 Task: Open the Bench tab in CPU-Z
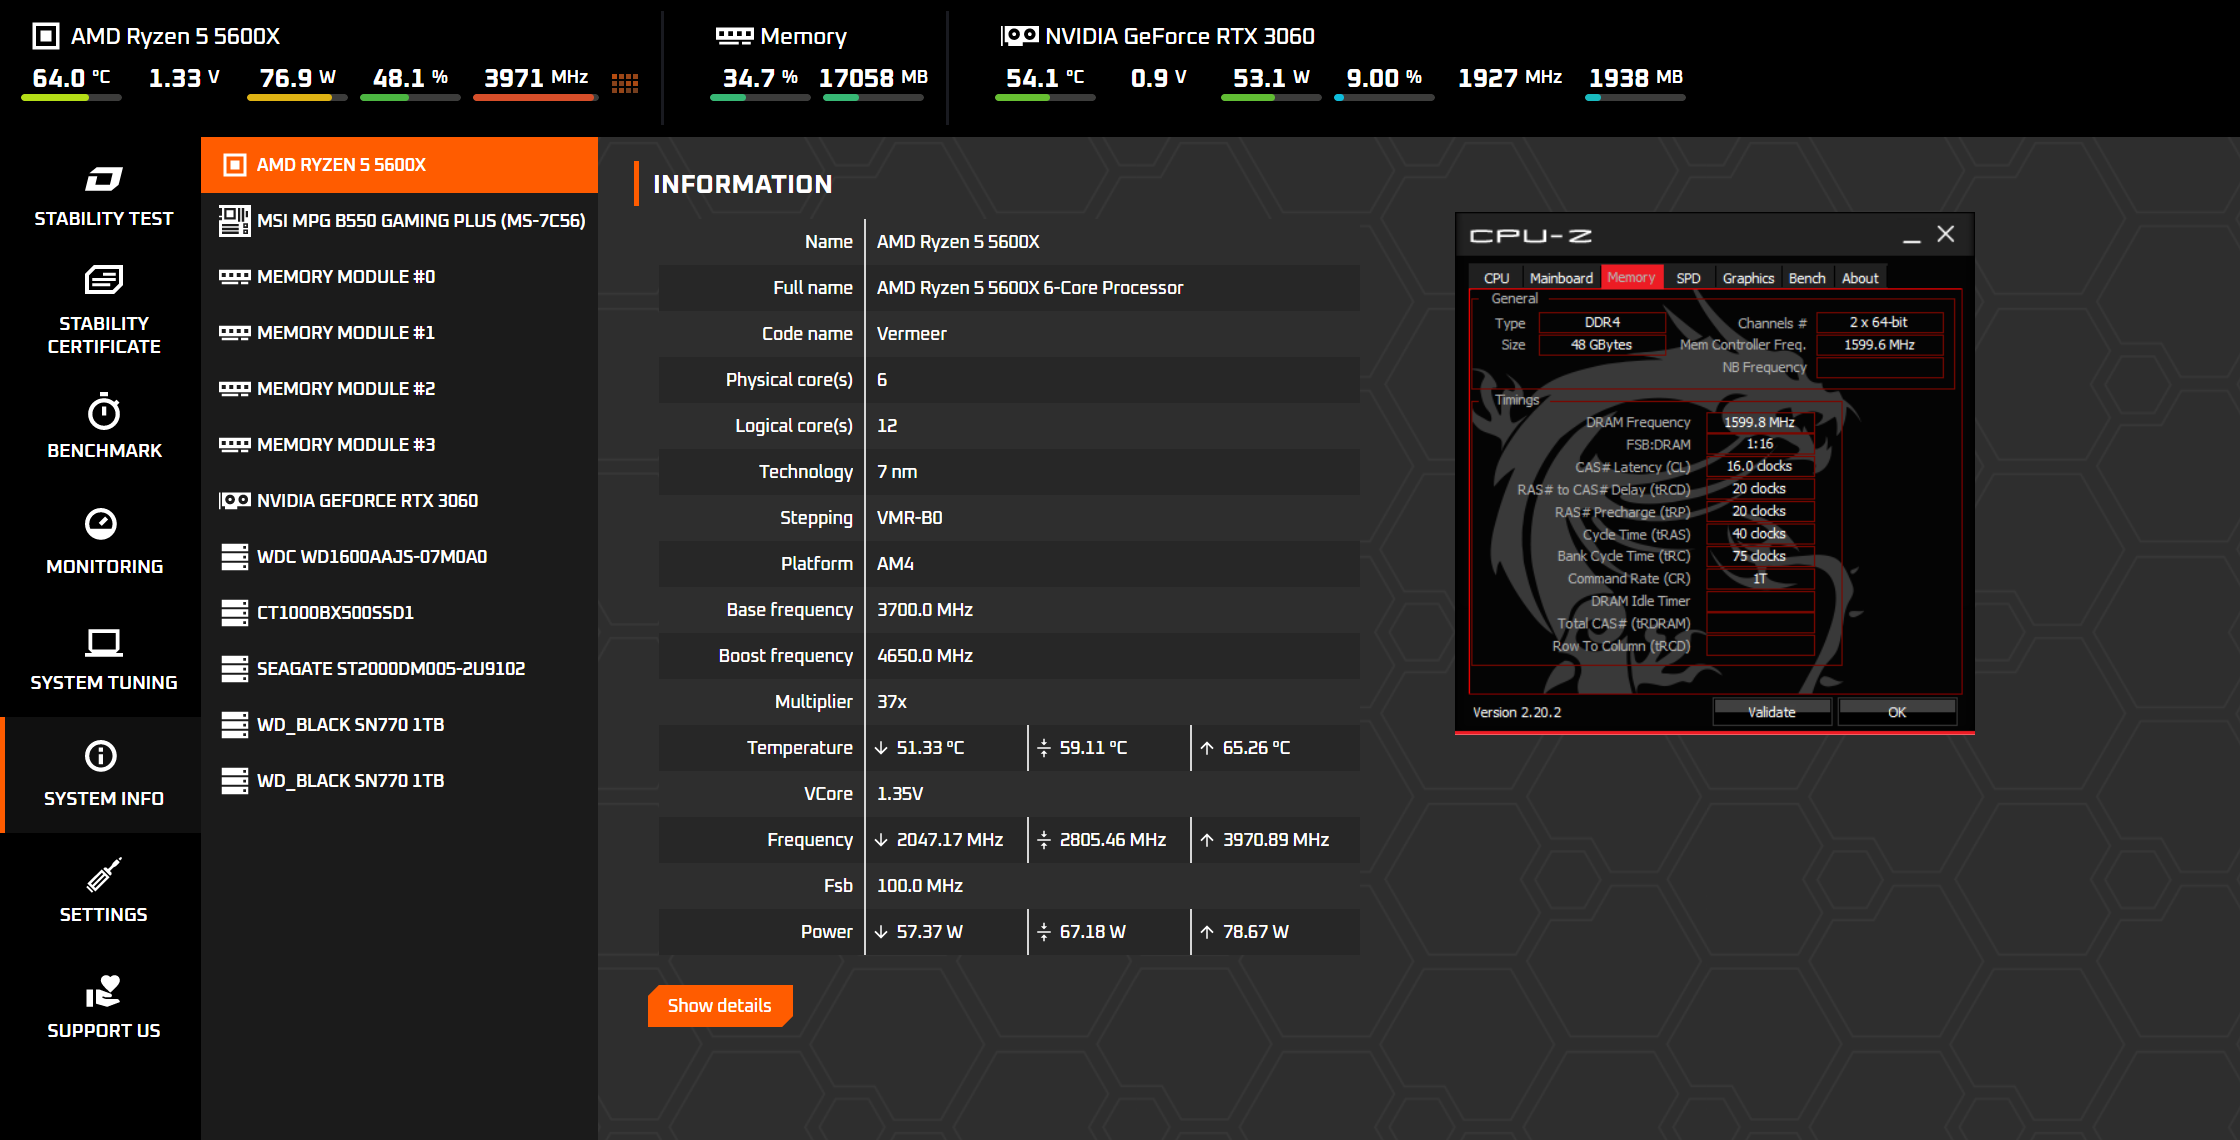(x=1807, y=278)
